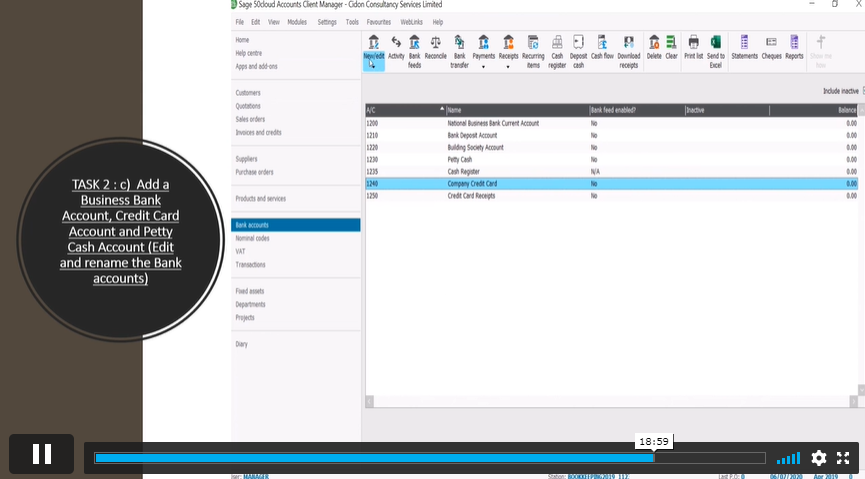
Task: Go to Home in the sidebar
Action: [x=242, y=40]
